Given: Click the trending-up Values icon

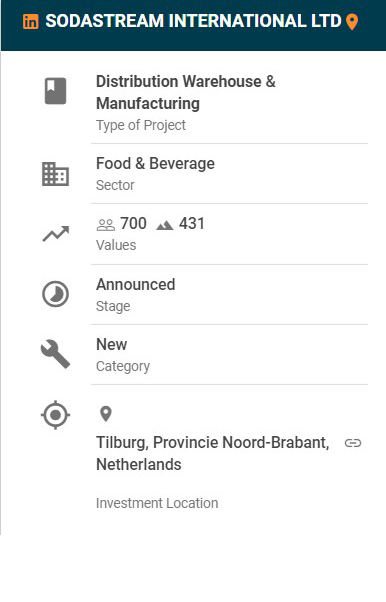Looking at the screenshot, I should click(56, 234).
